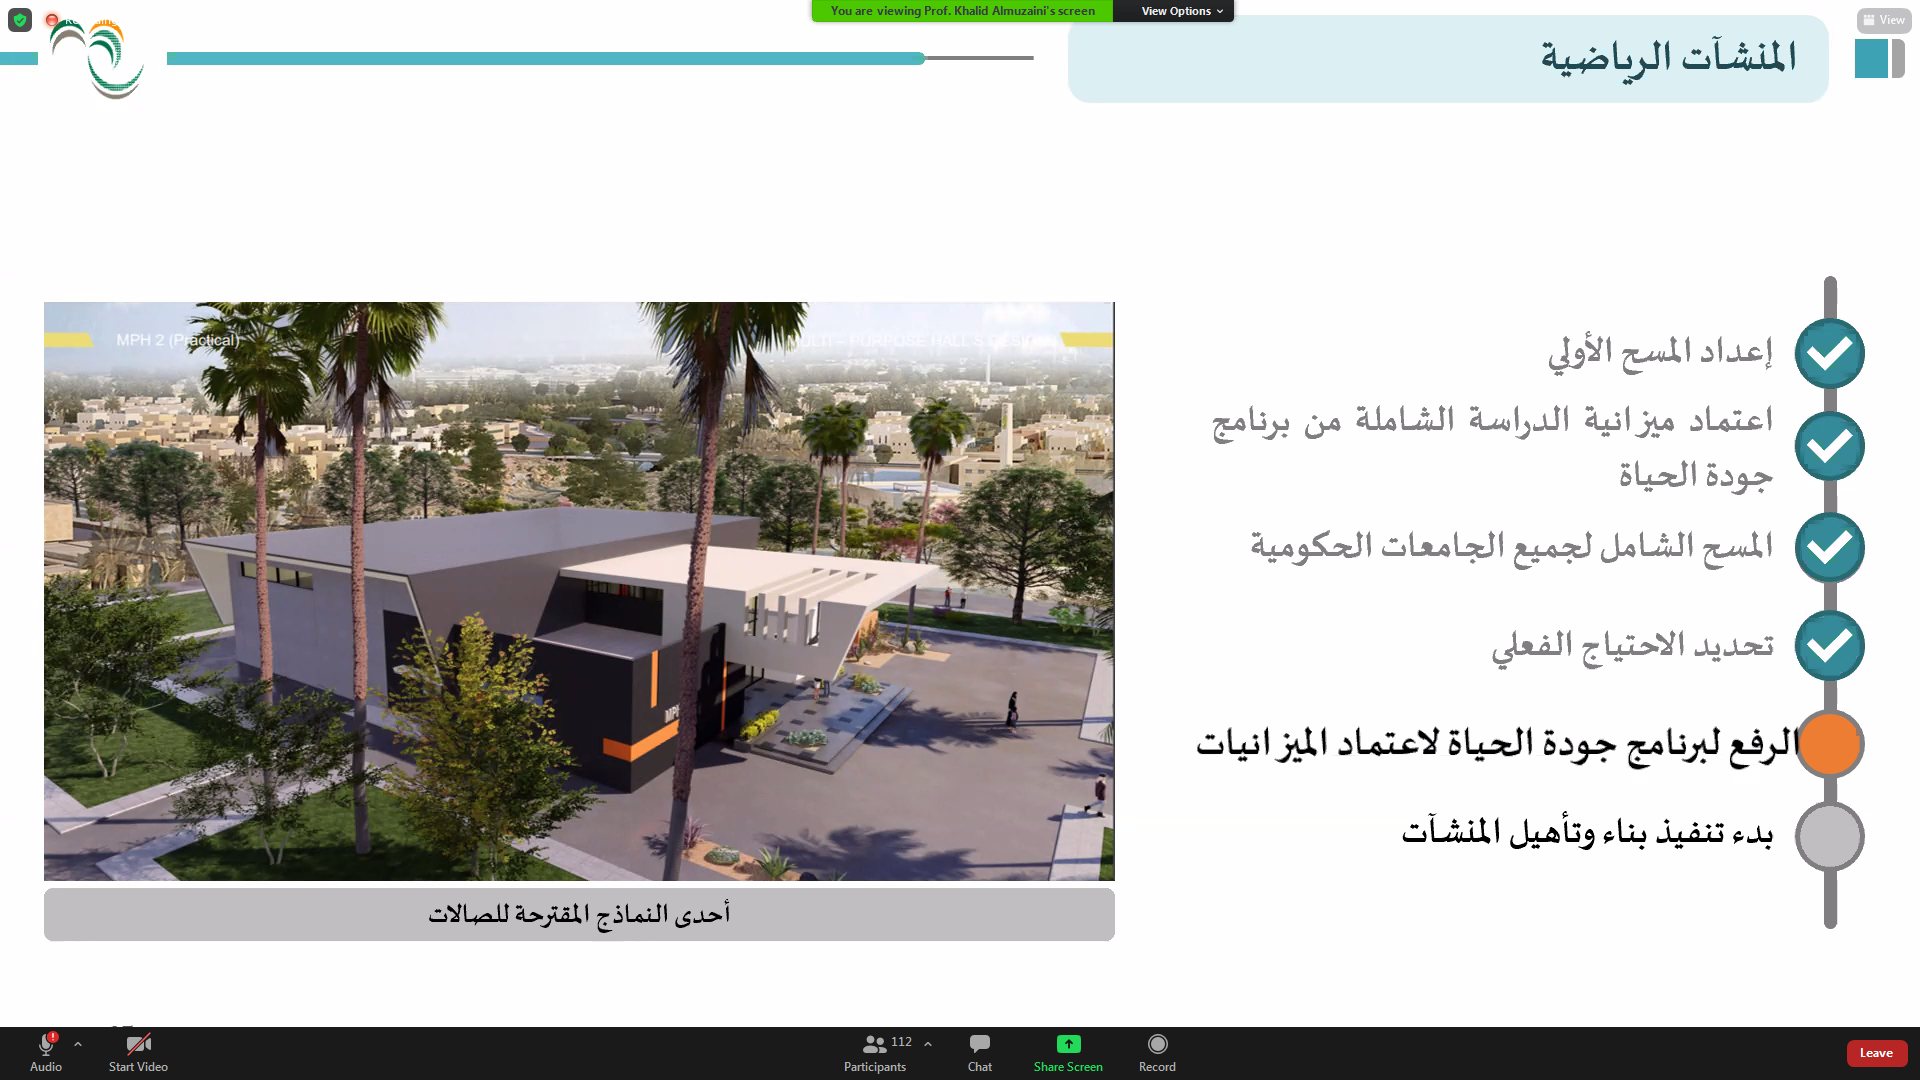Click the Arabic caption bar under image
Viewport: 1920px width, 1080px height.
(579, 914)
